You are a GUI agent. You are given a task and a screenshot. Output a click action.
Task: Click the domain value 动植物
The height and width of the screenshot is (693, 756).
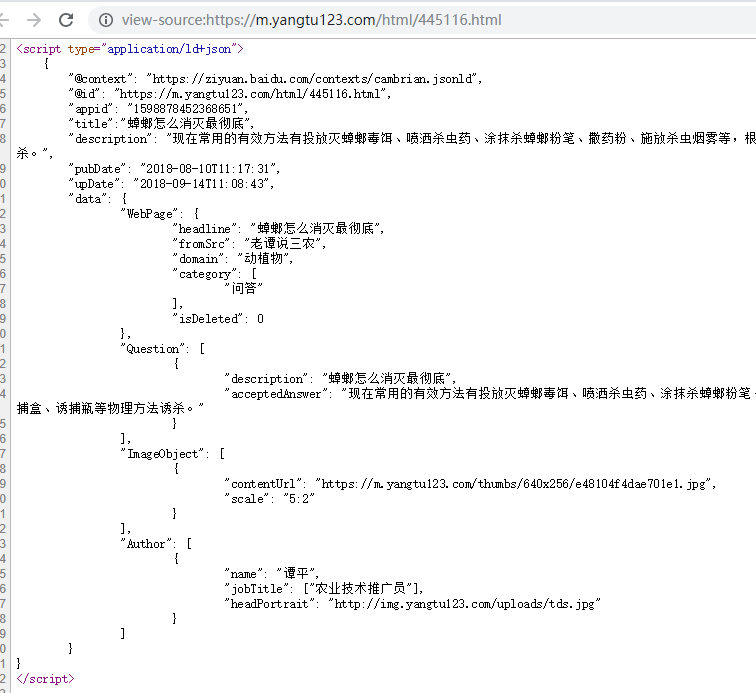[263, 258]
